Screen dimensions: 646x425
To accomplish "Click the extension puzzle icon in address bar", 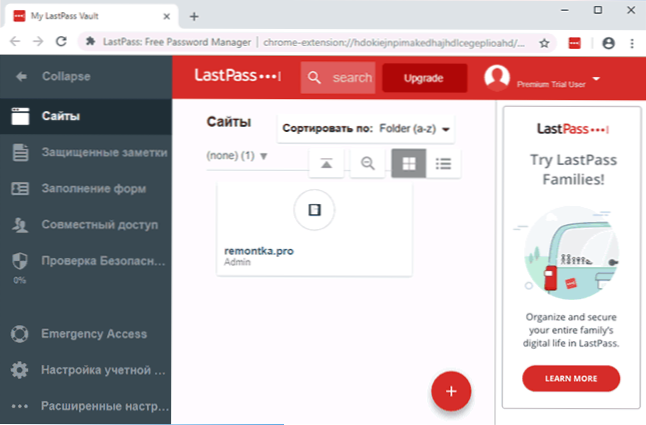I will [91, 42].
